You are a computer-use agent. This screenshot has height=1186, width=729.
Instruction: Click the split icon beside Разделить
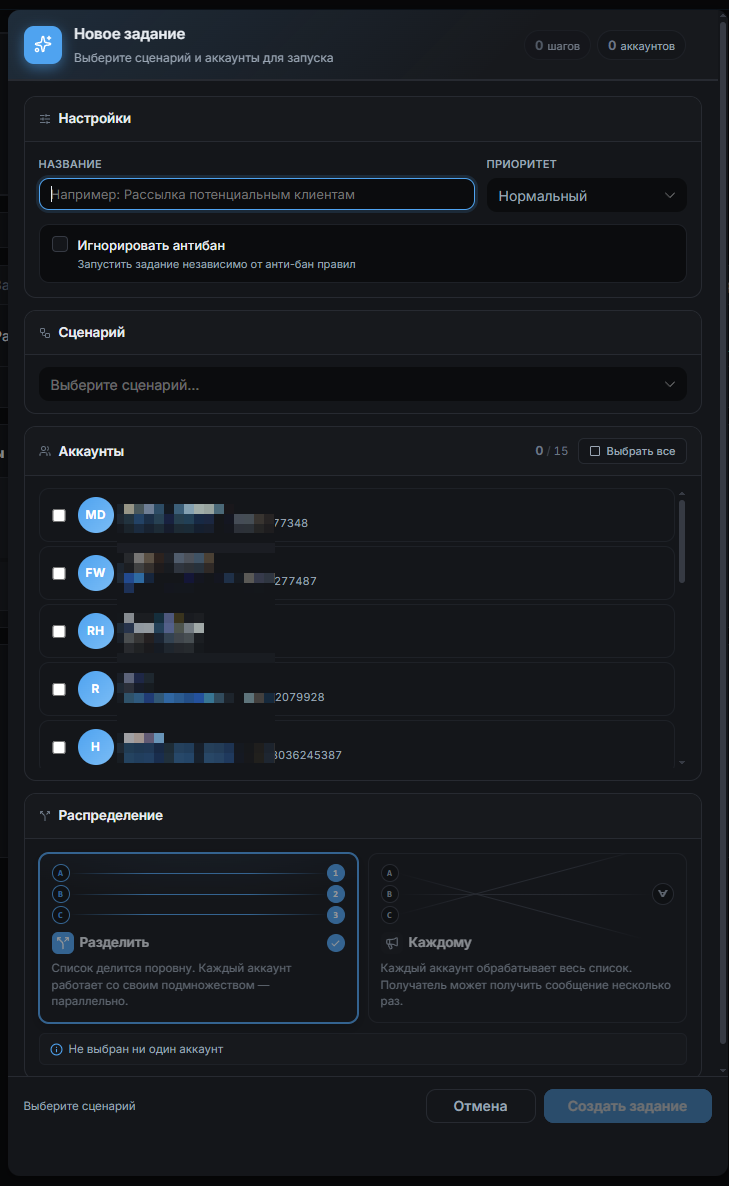(x=63, y=942)
